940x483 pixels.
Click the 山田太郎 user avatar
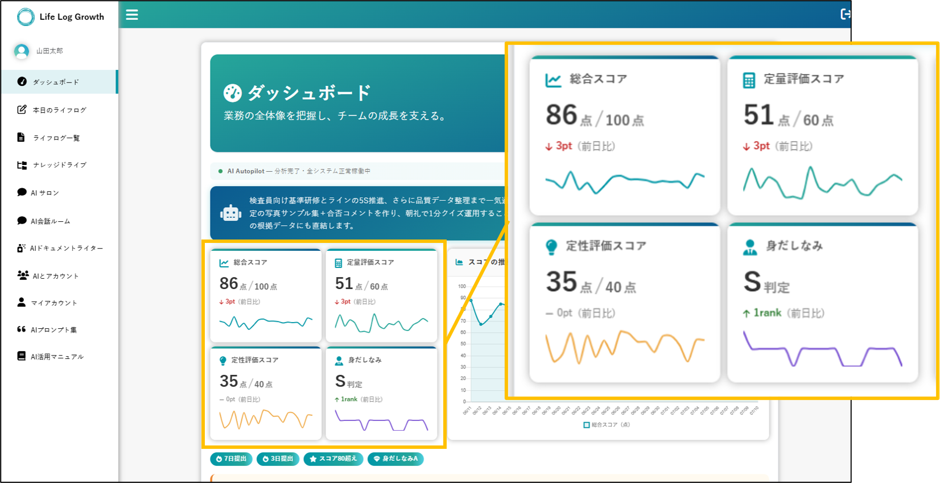[22, 52]
